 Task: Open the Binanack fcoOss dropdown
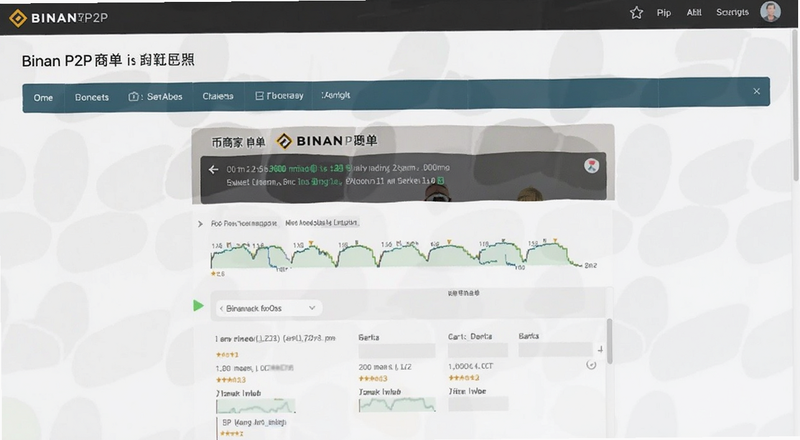(x=268, y=308)
